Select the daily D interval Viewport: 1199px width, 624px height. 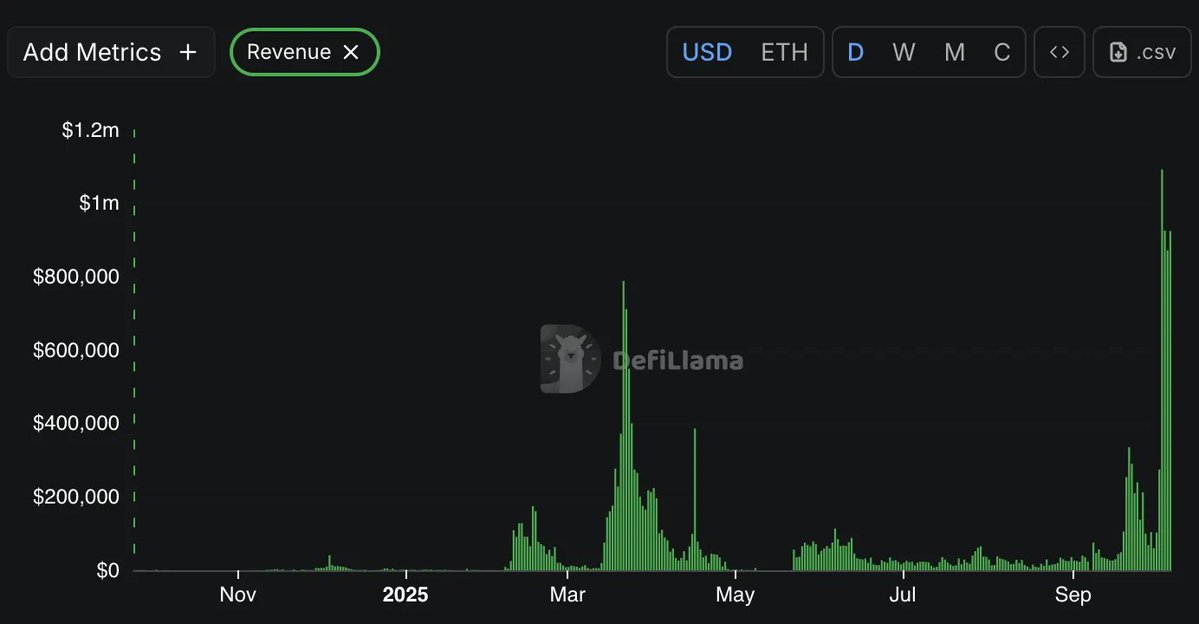click(x=856, y=52)
